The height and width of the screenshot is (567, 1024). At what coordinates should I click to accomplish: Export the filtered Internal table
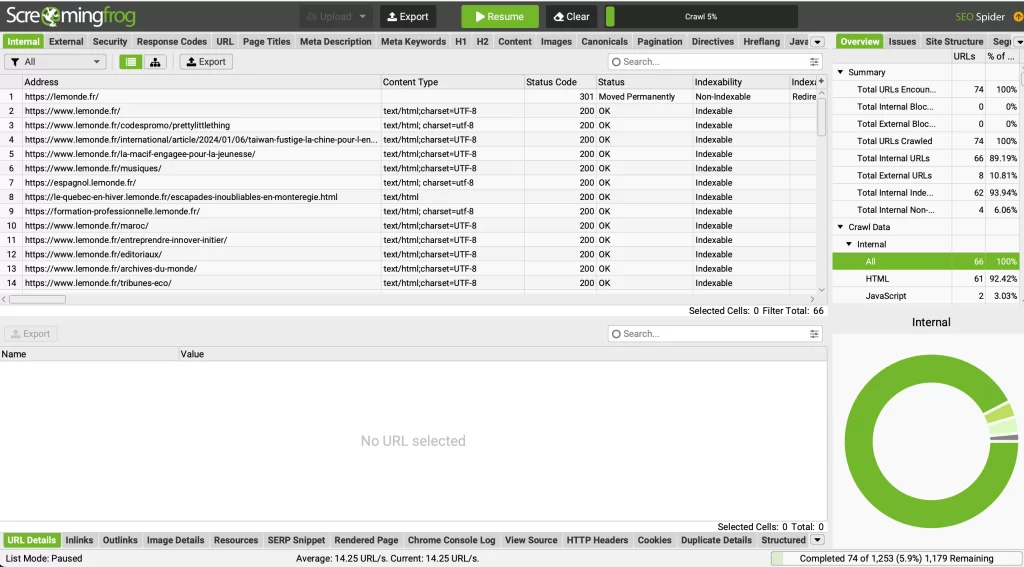click(x=206, y=61)
